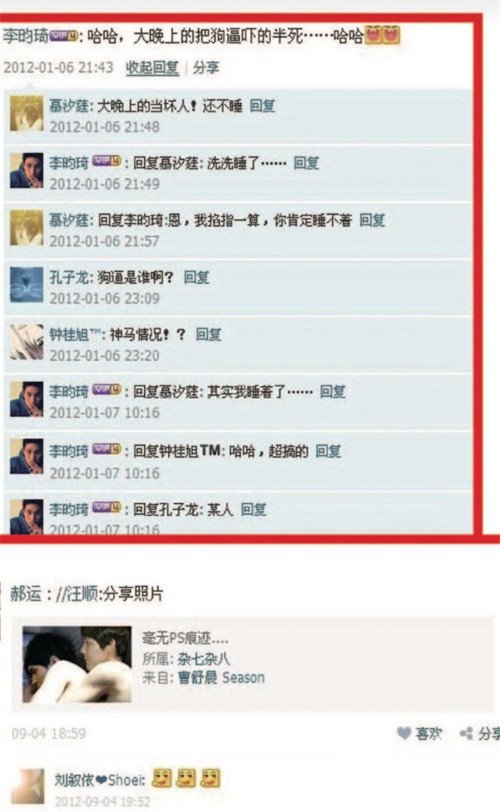
Task: Reply to comment 哈哈，超搞的
Action: (328, 451)
